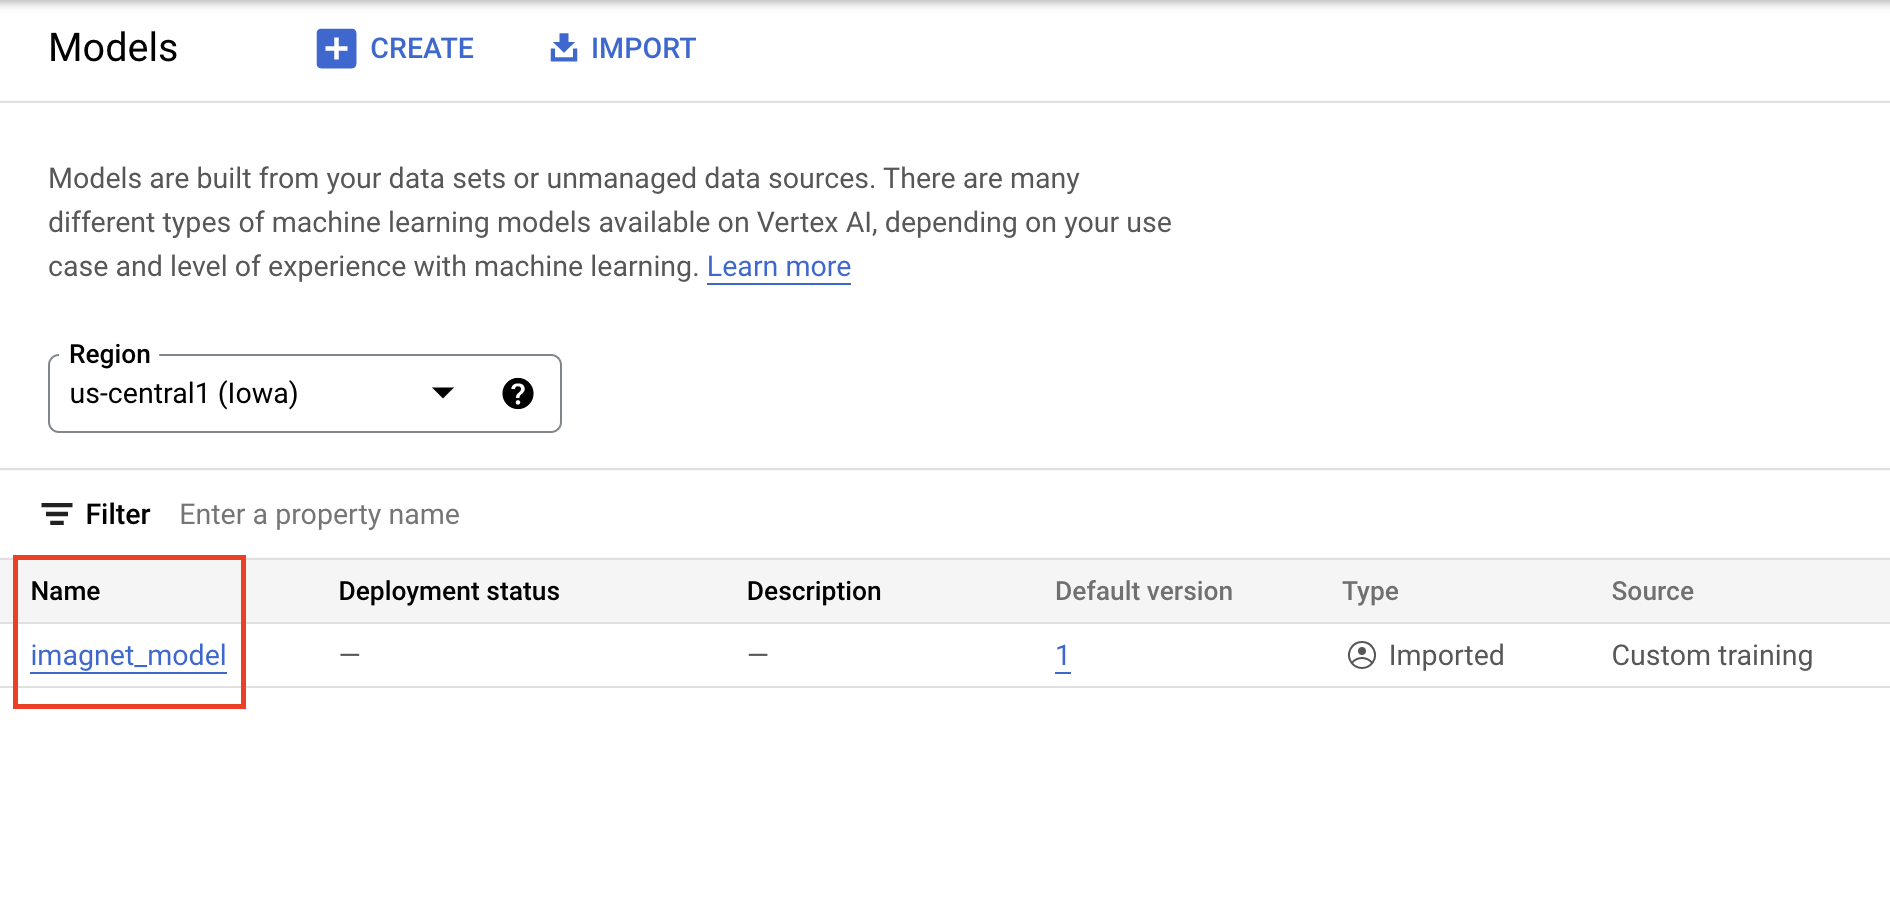This screenshot has height=912, width=1890.
Task: Expand the Region dropdown arrow
Action: pyautogui.click(x=443, y=393)
